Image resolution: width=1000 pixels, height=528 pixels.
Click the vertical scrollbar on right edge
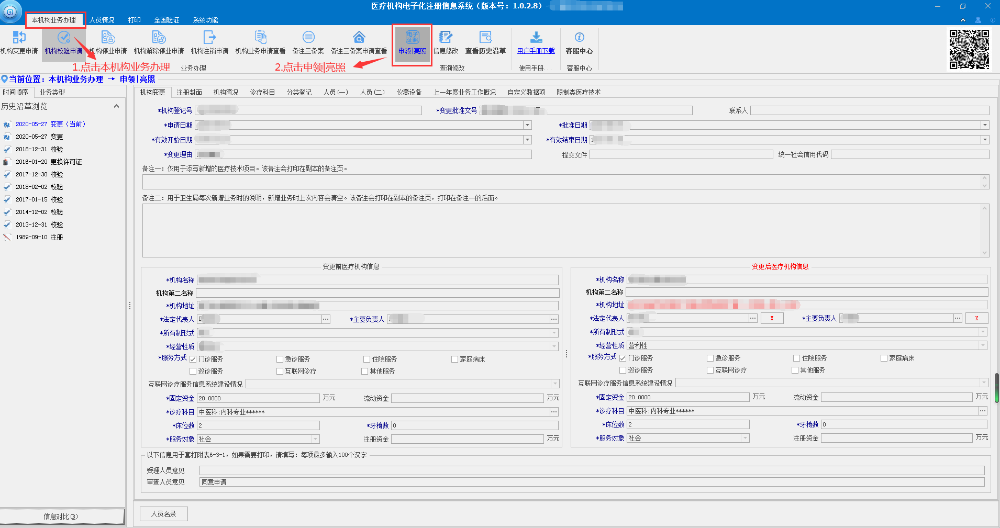click(995, 385)
